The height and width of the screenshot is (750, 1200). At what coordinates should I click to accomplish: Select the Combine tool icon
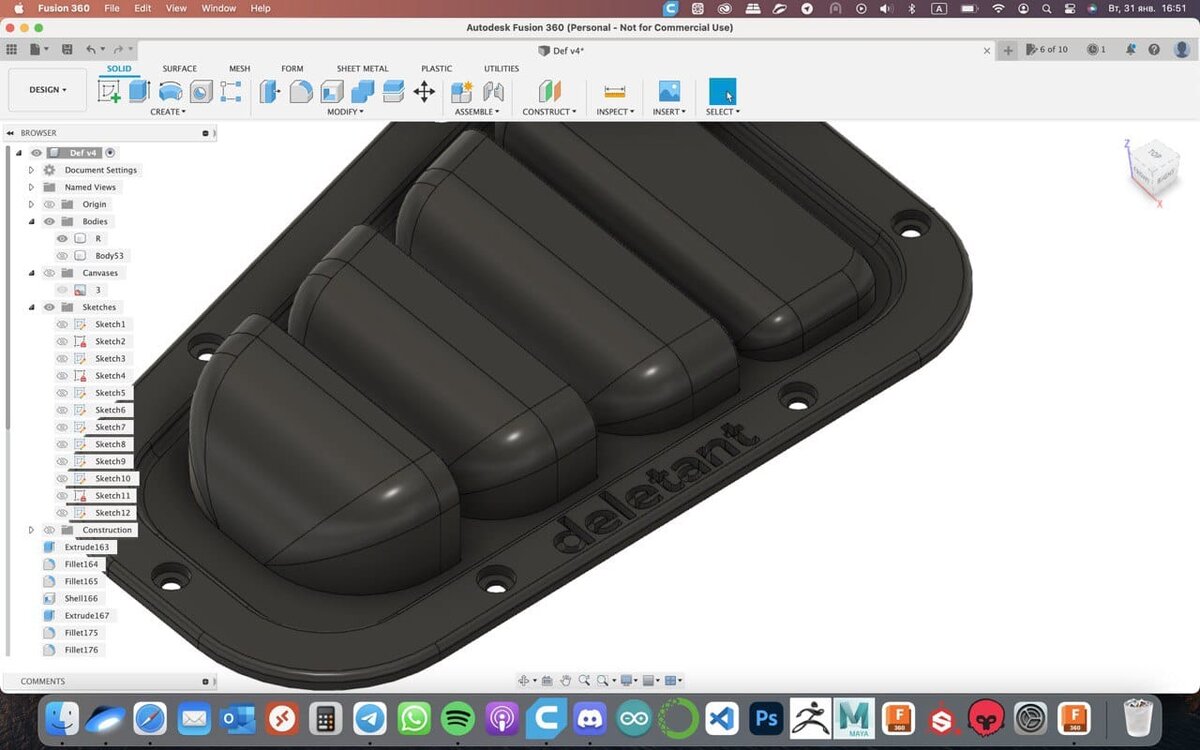pos(362,92)
